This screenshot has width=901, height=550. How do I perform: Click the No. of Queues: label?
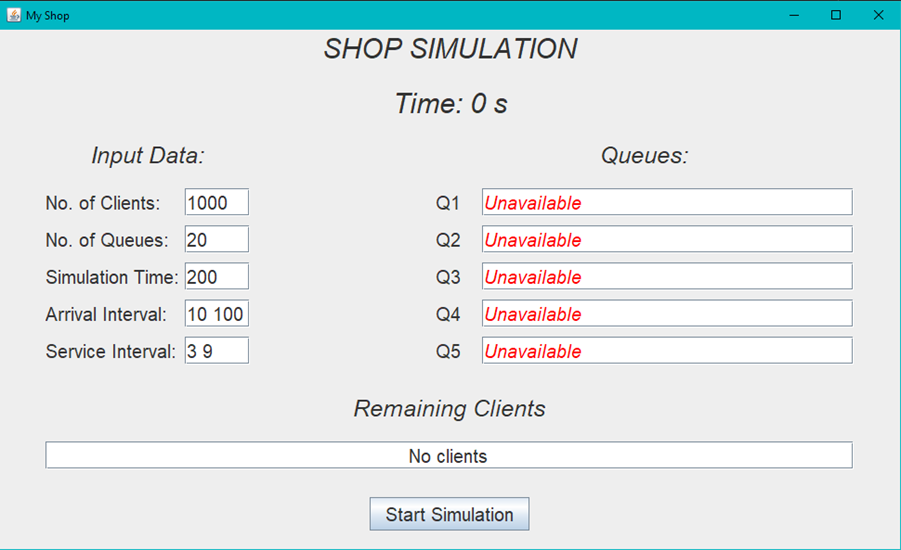[x=107, y=240]
